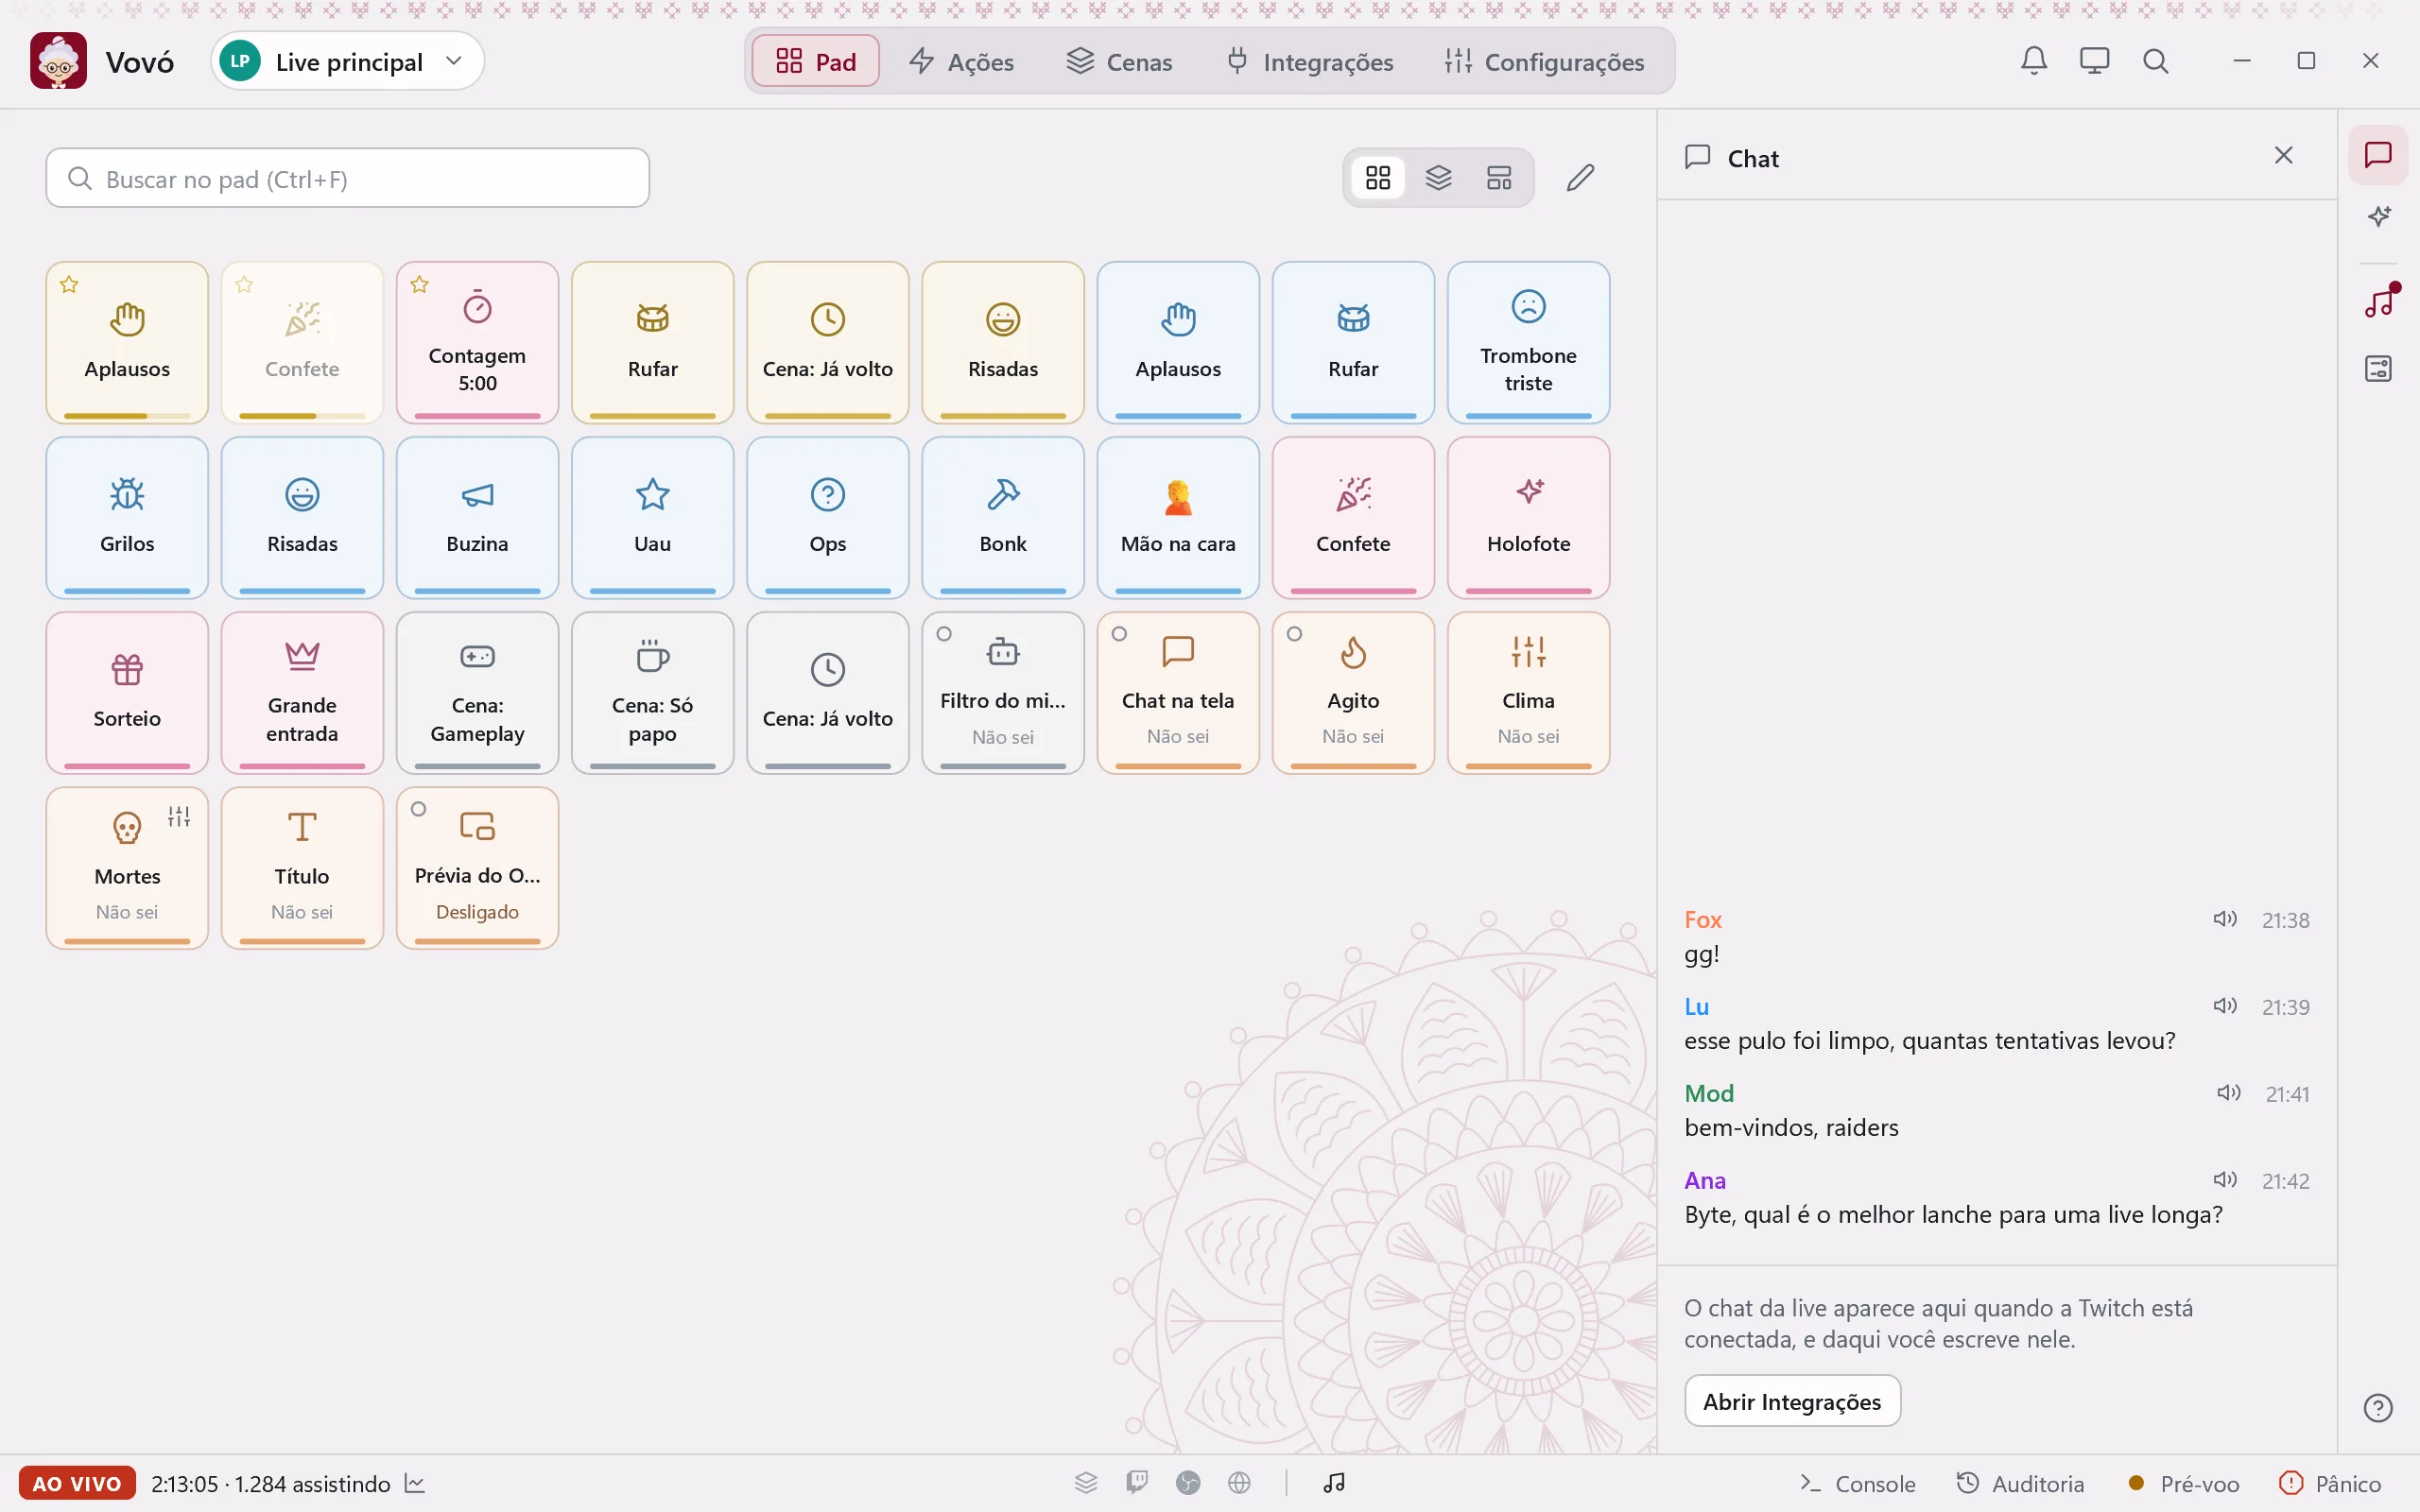
Task: Click the AO VIVO live badge
Action: coord(77,1483)
